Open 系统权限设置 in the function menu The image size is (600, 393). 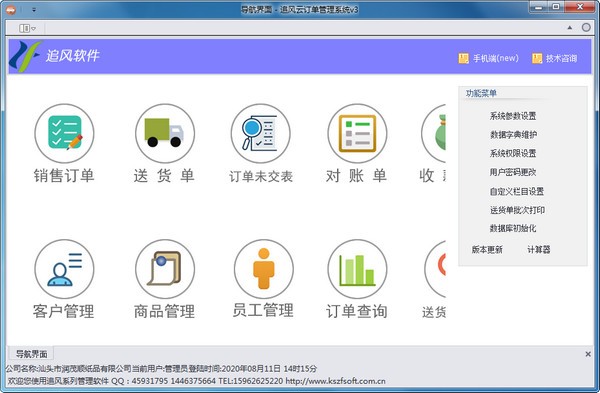(x=513, y=153)
